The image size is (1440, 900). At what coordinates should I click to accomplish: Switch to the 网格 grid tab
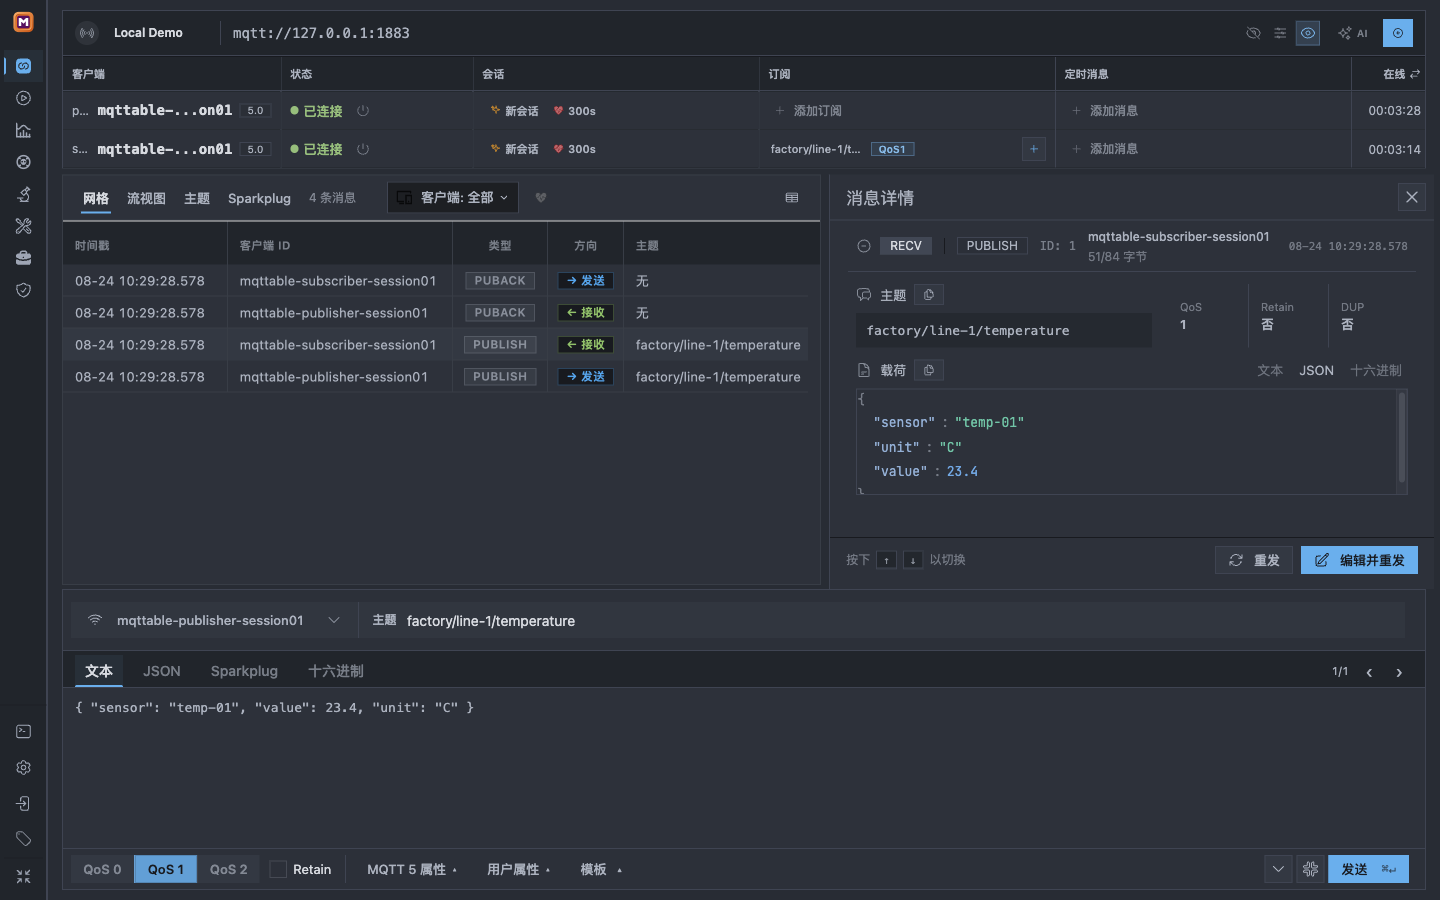(x=96, y=198)
